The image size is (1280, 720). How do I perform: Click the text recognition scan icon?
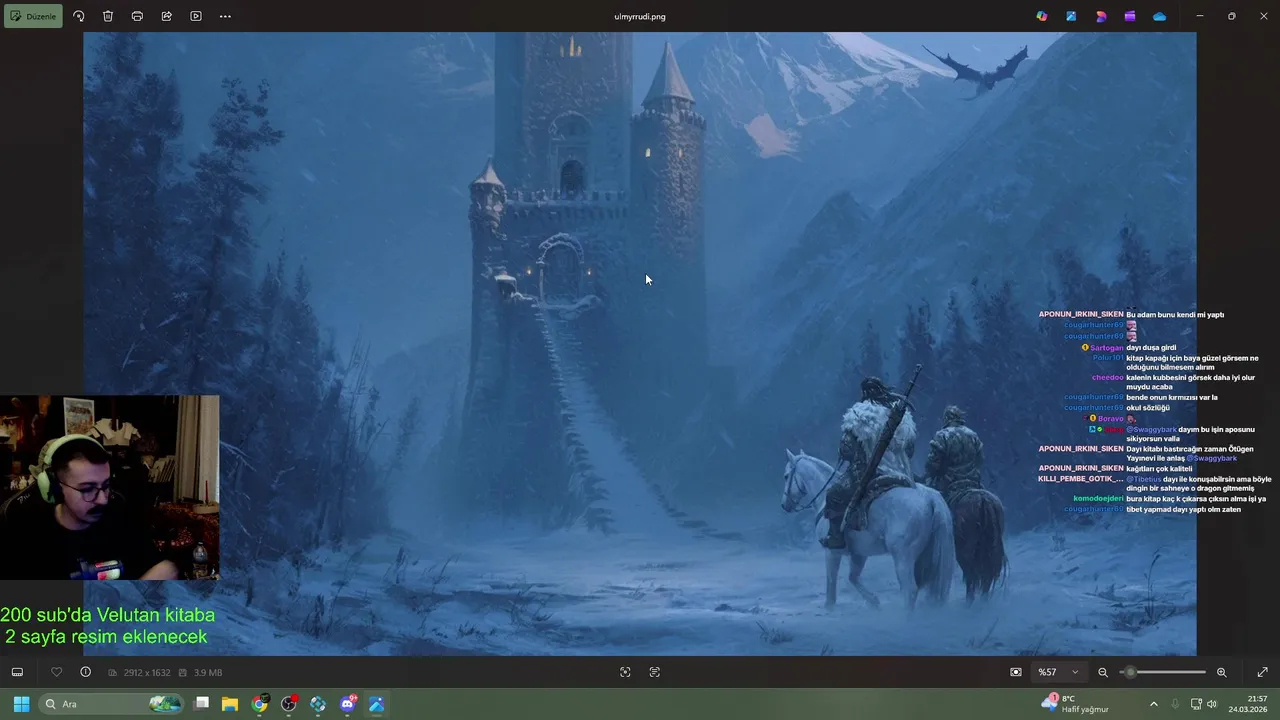coord(655,672)
